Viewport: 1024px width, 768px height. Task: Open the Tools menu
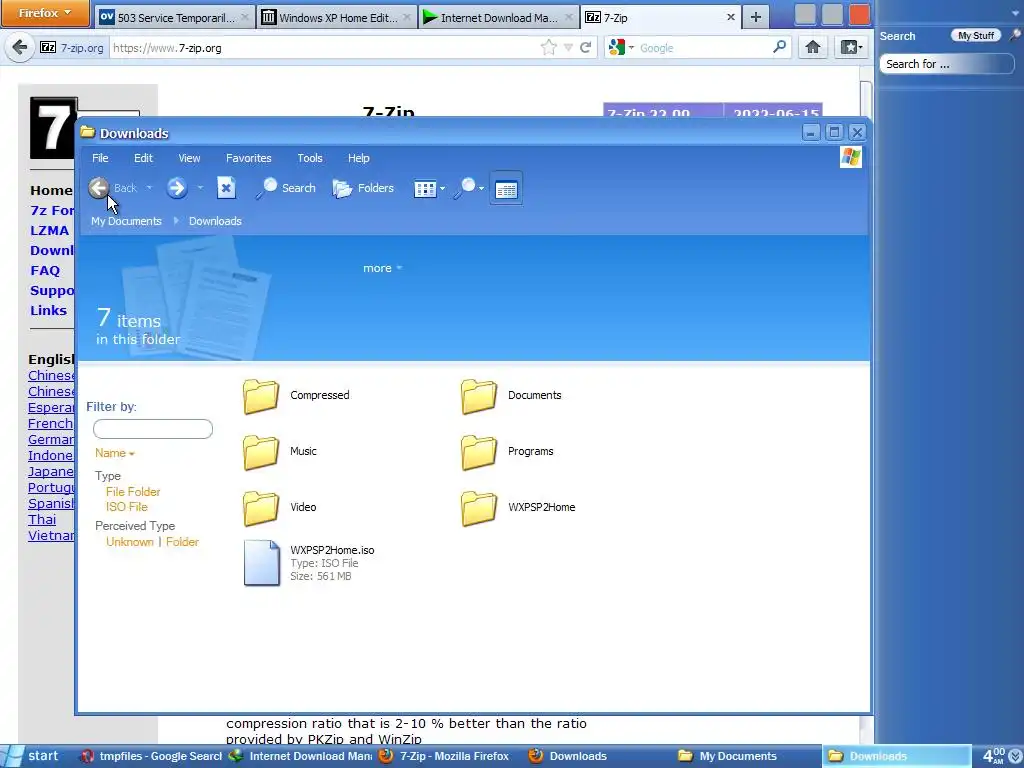point(310,158)
